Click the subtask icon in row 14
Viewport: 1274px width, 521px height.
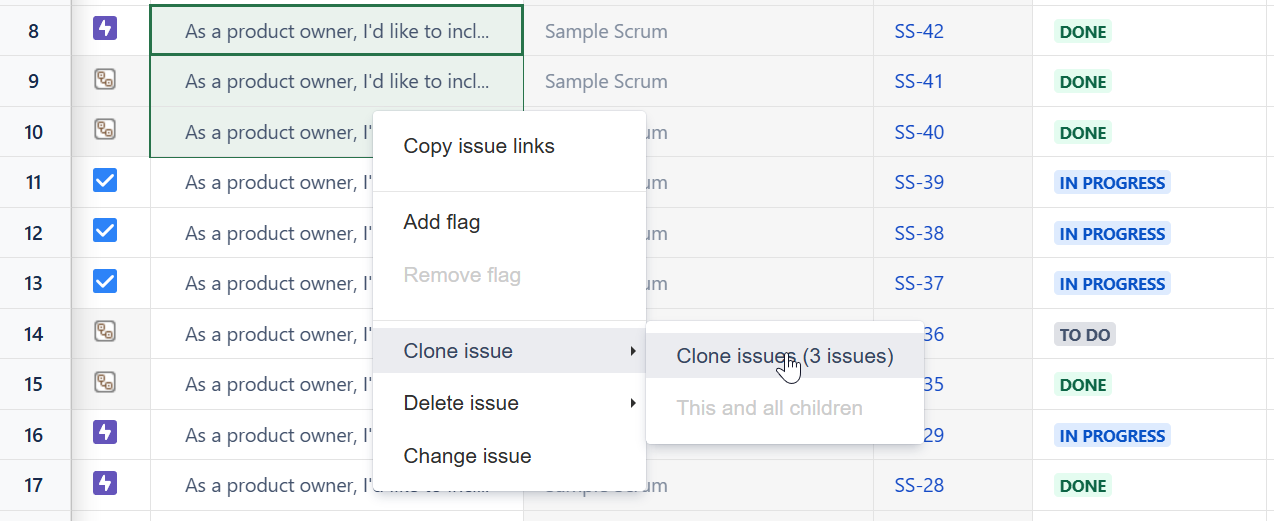tap(105, 331)
